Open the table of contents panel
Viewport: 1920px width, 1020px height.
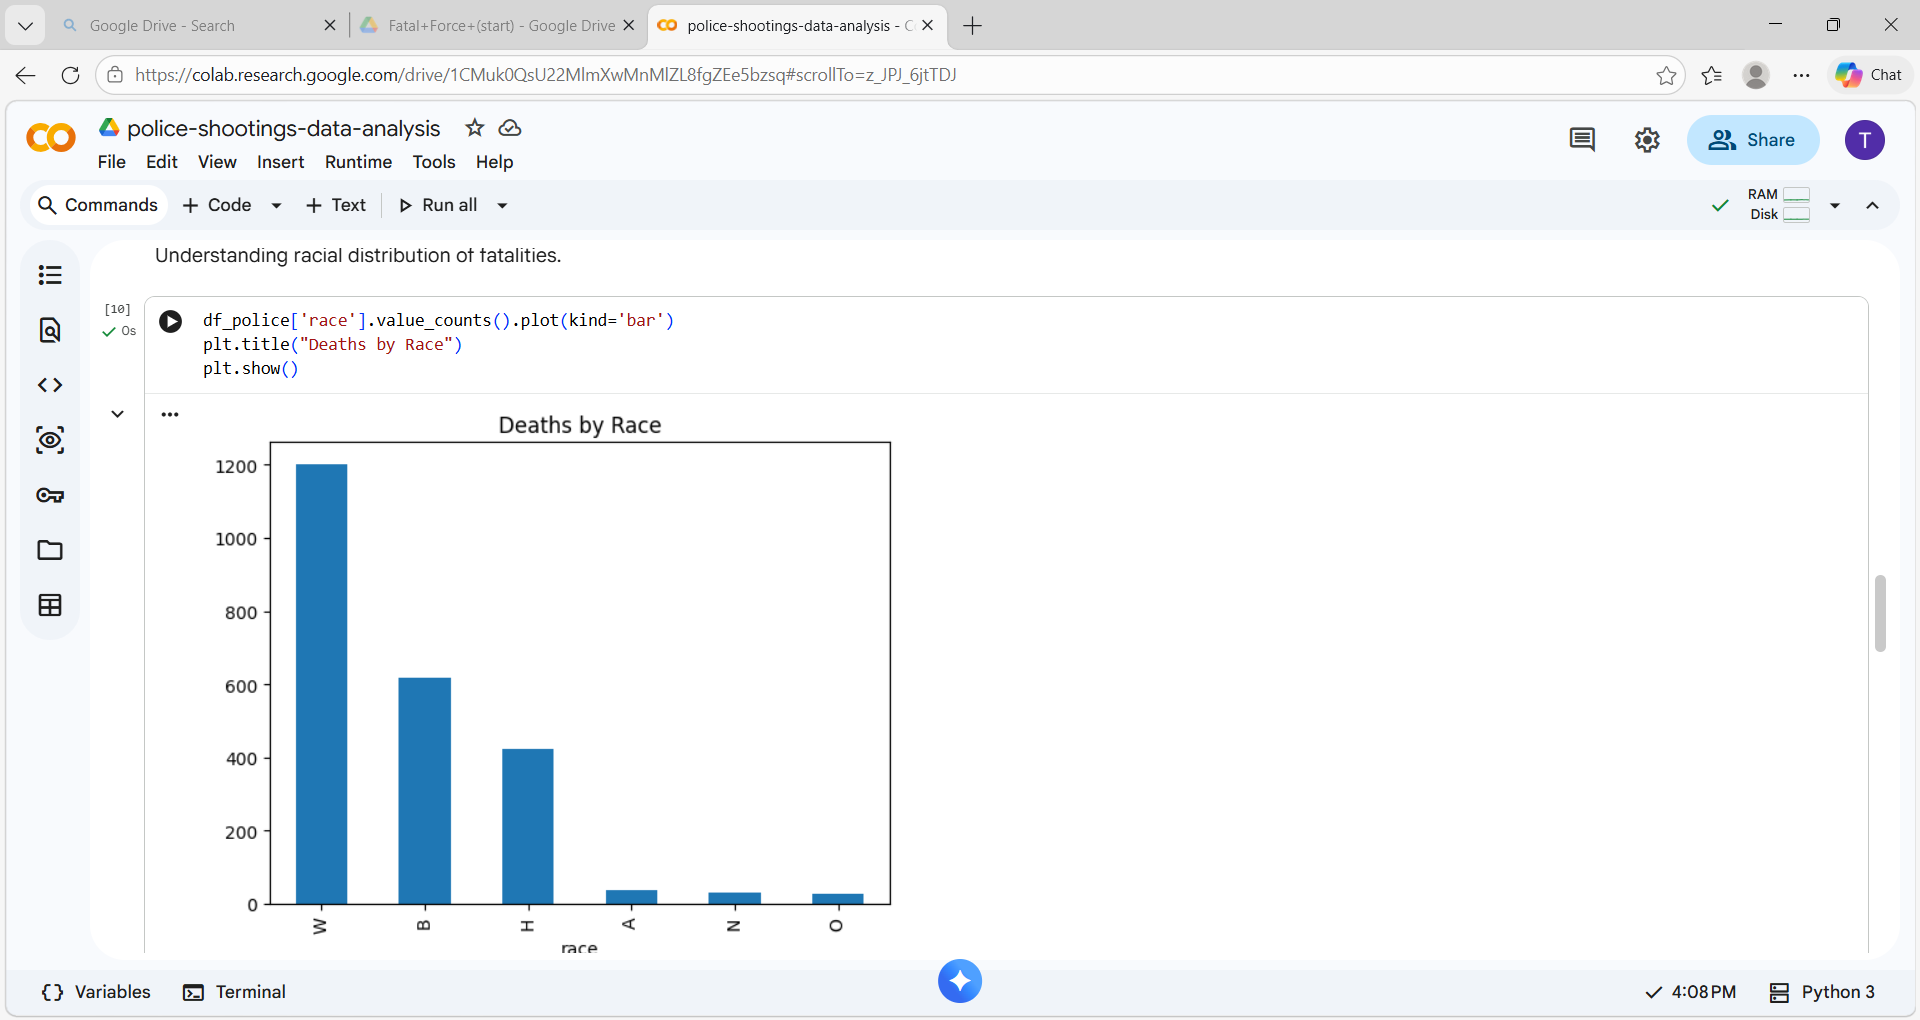pos(50,274)
